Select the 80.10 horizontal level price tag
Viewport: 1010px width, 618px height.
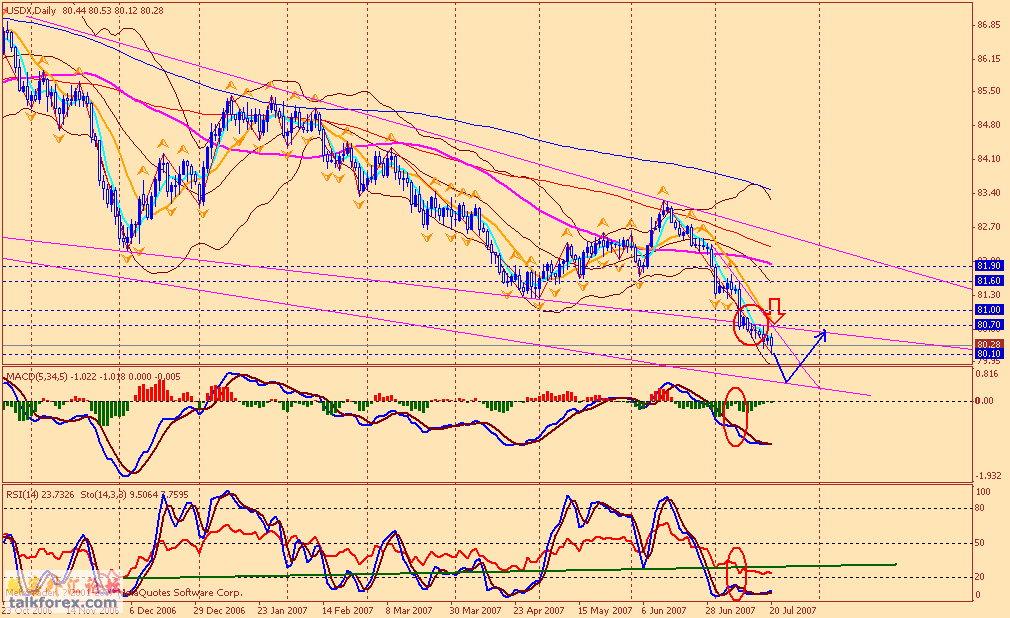tap(989, 354)
